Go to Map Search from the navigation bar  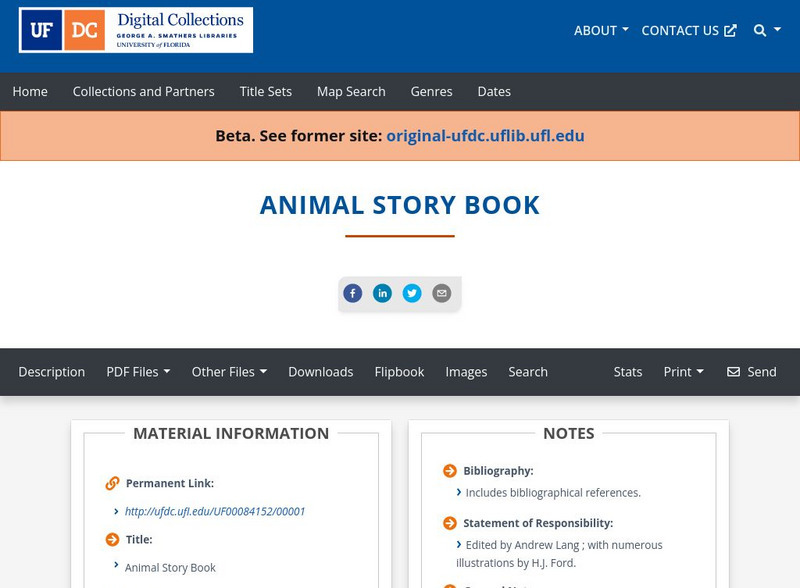pos(350,91)
